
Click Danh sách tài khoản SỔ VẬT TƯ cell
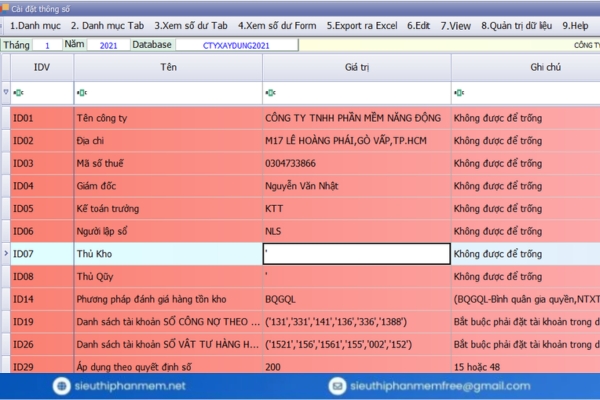point(168,344)
